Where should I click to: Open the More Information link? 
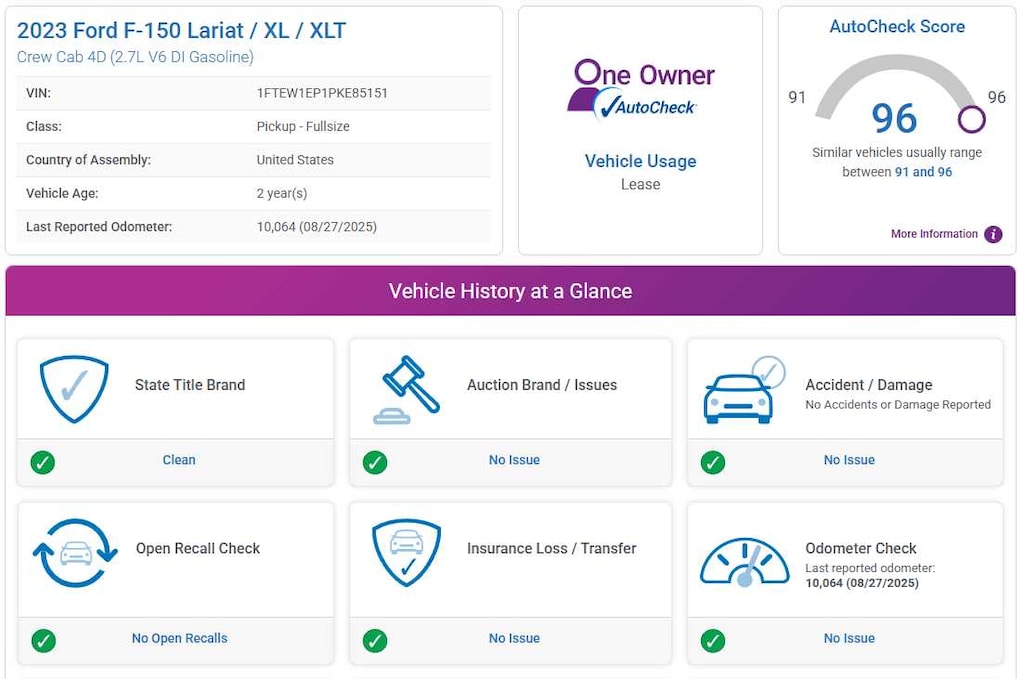tap(934, 234)
